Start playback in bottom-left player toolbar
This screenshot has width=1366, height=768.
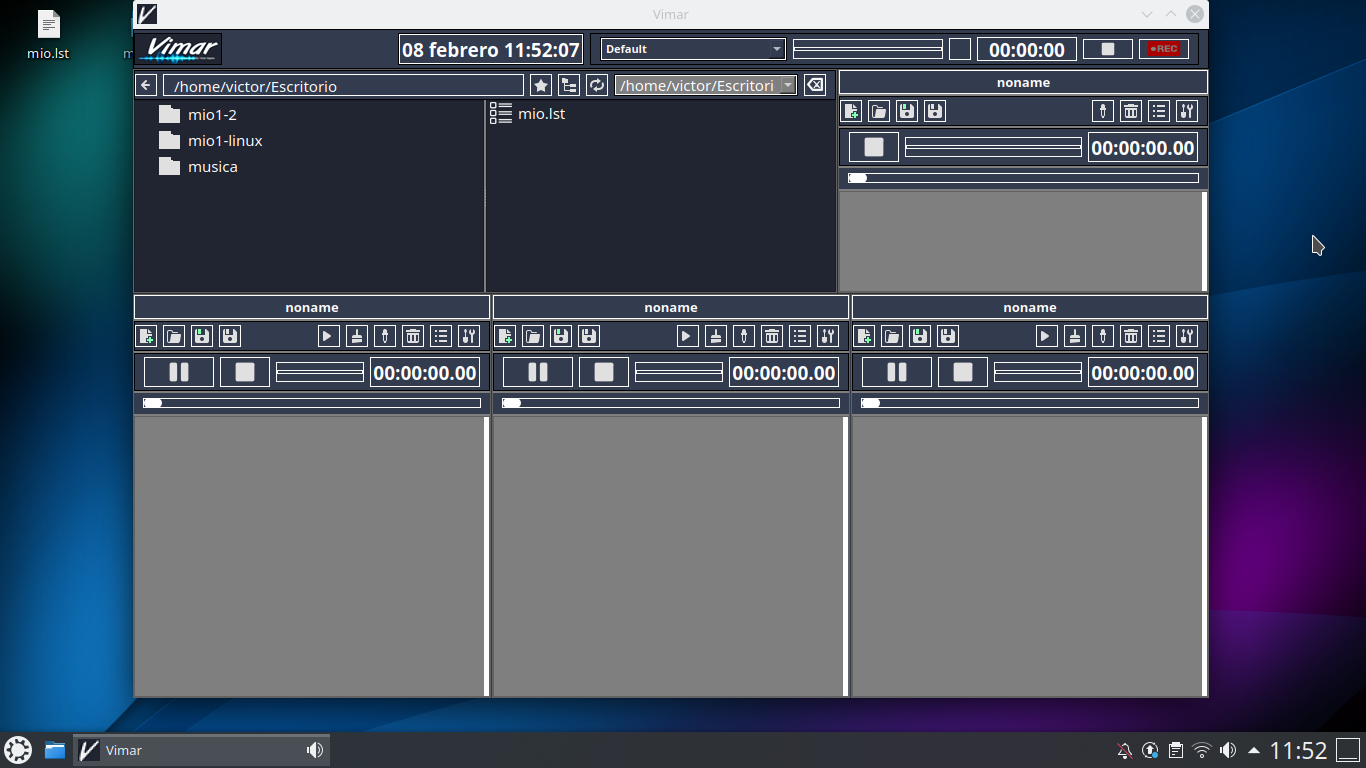(329, 336)
